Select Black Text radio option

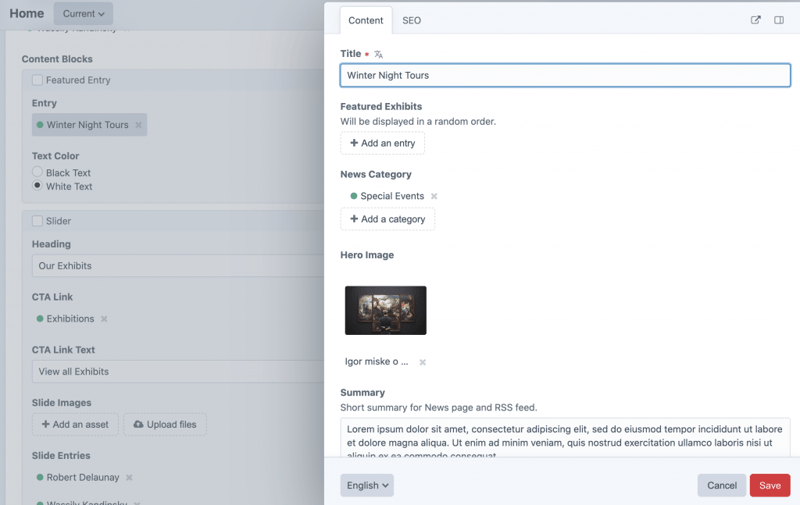pos(37,173)
